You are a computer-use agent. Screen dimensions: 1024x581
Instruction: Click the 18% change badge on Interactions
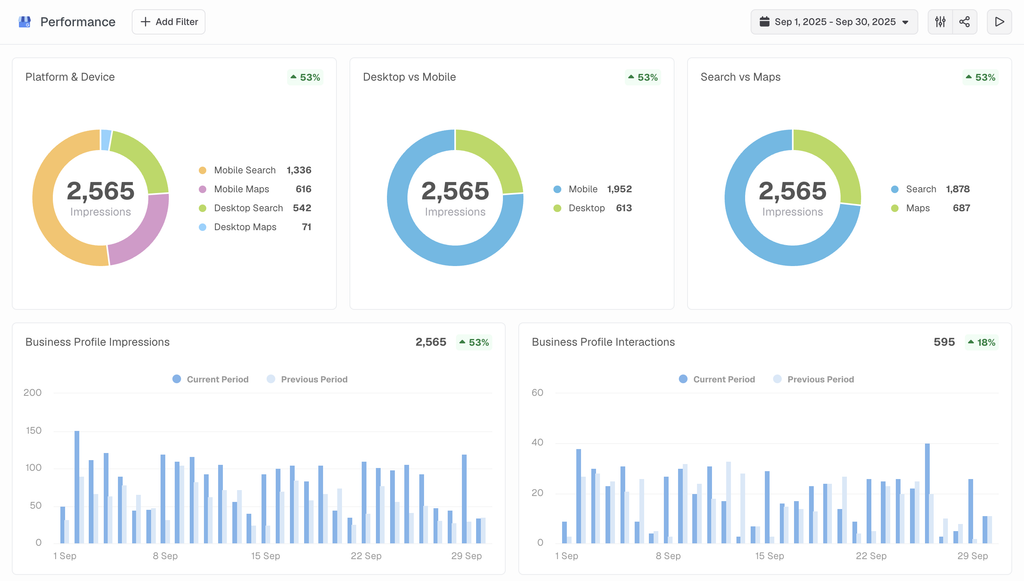coord(982,342)
